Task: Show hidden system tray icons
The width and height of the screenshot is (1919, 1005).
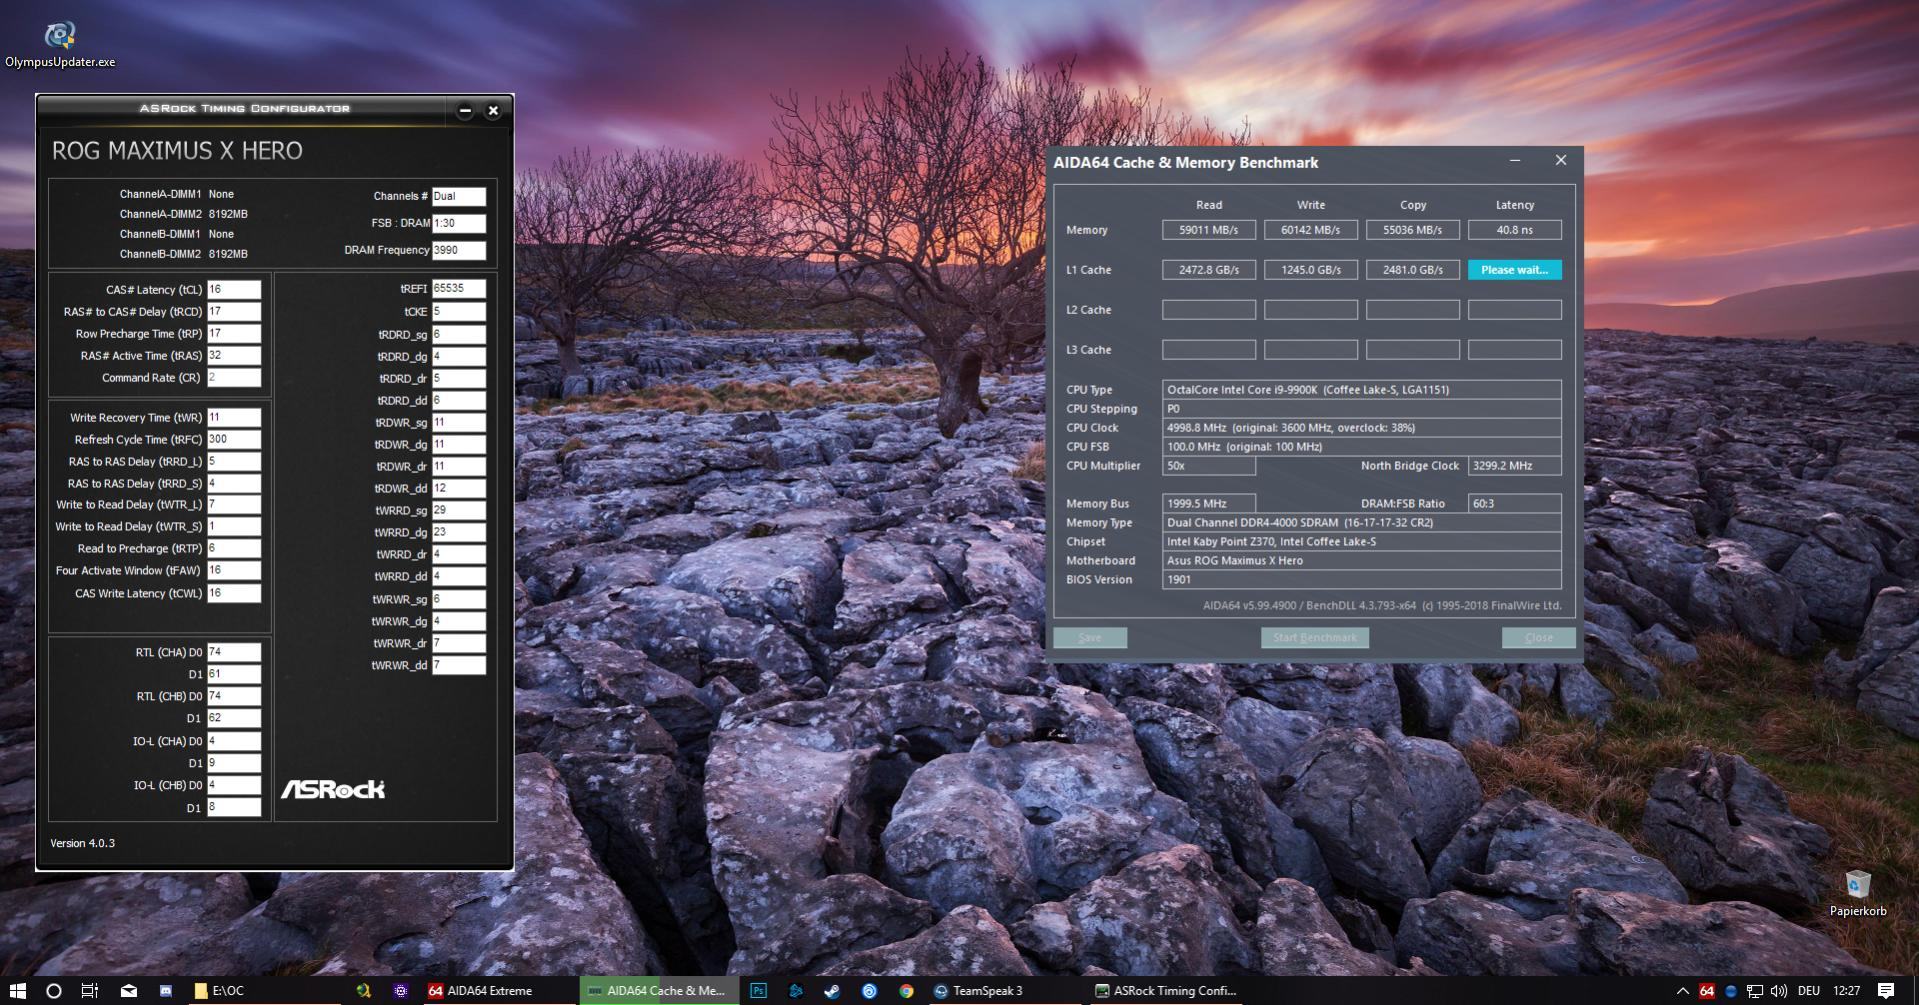Action: [1683, 991]
